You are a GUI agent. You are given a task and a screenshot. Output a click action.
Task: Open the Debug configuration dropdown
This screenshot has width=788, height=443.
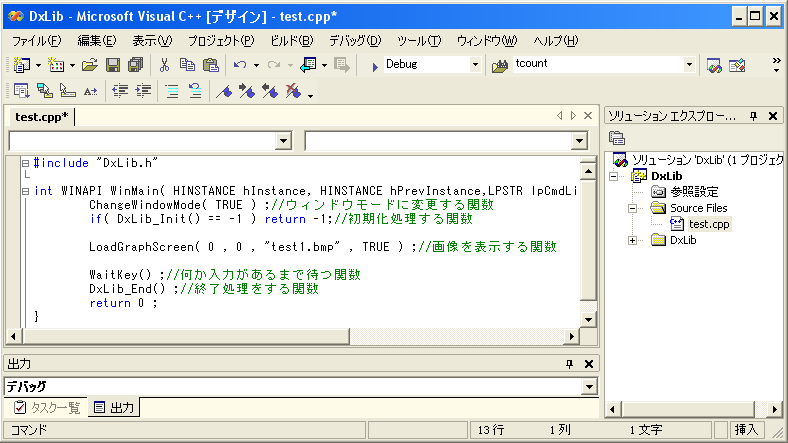click(x=475, y=65)
